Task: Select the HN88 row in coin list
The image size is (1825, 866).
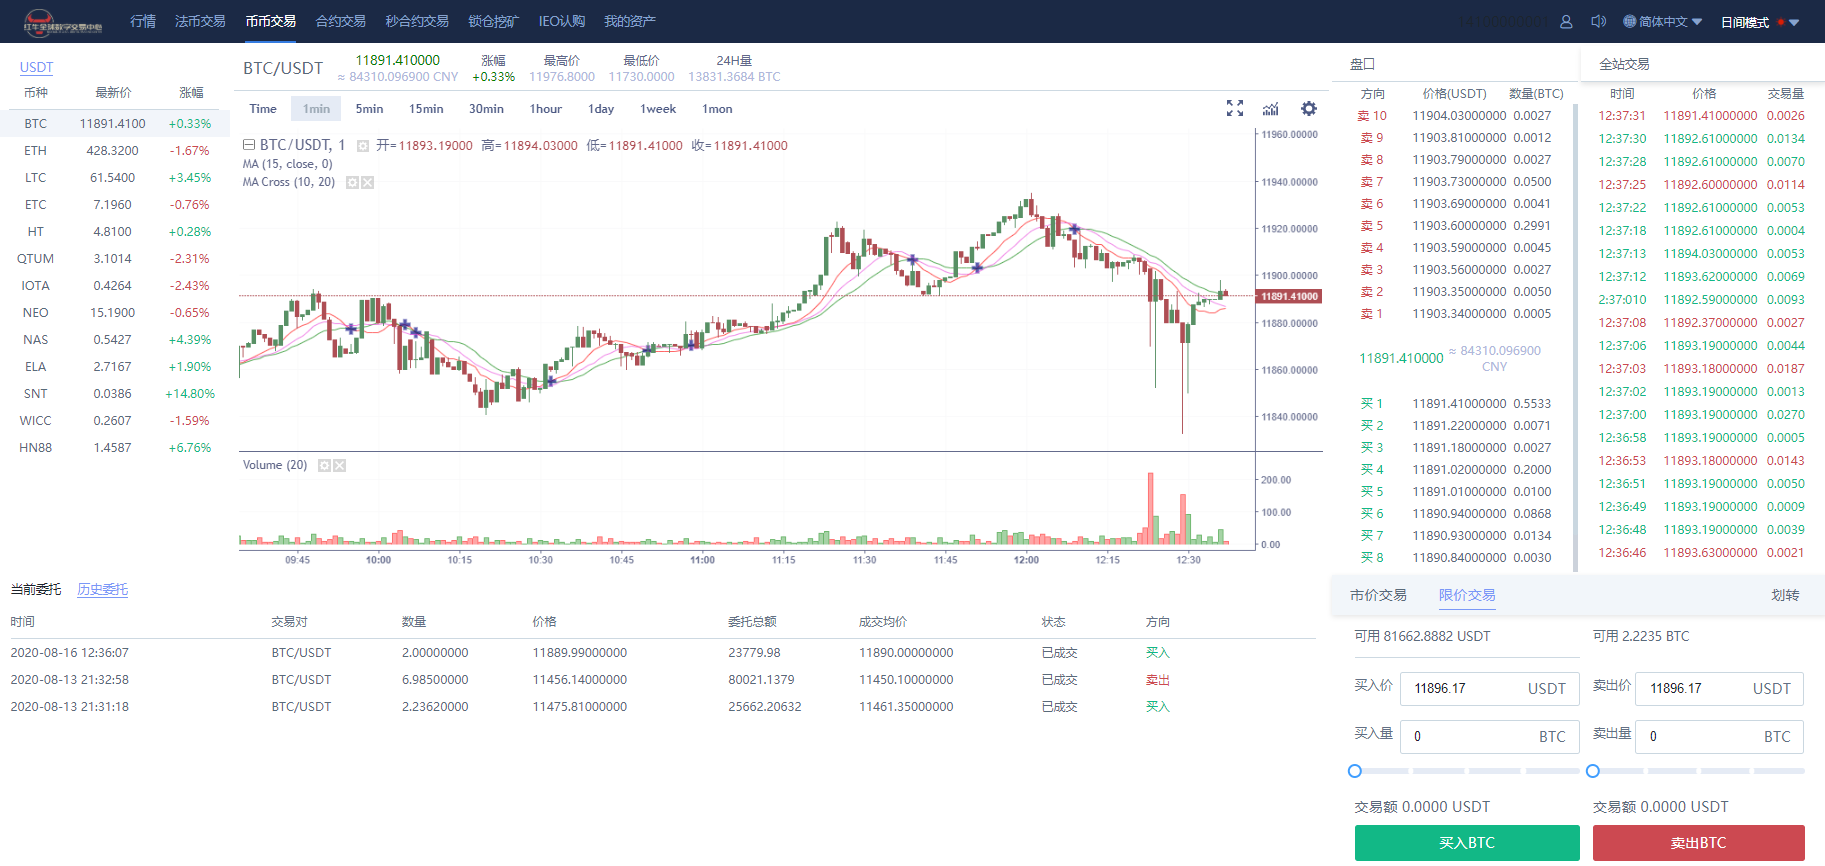Action: [x=115, y=448]
